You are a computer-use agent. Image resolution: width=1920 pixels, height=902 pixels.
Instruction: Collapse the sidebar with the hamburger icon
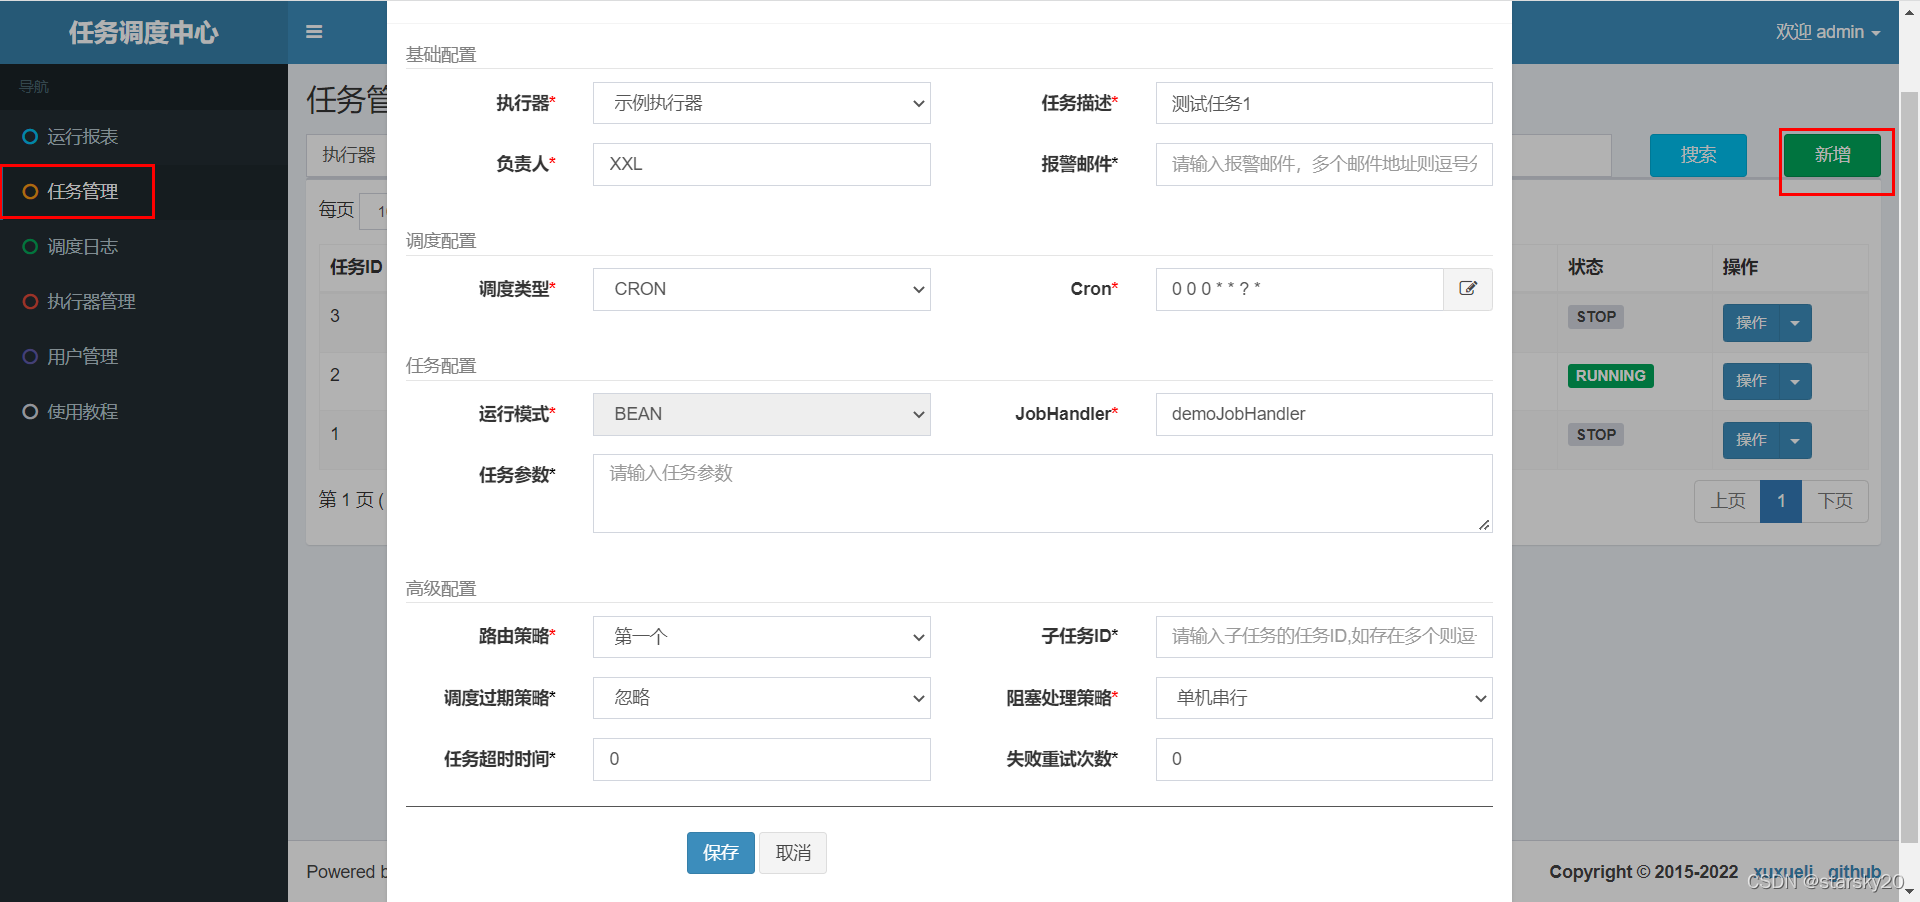(314, 32)
